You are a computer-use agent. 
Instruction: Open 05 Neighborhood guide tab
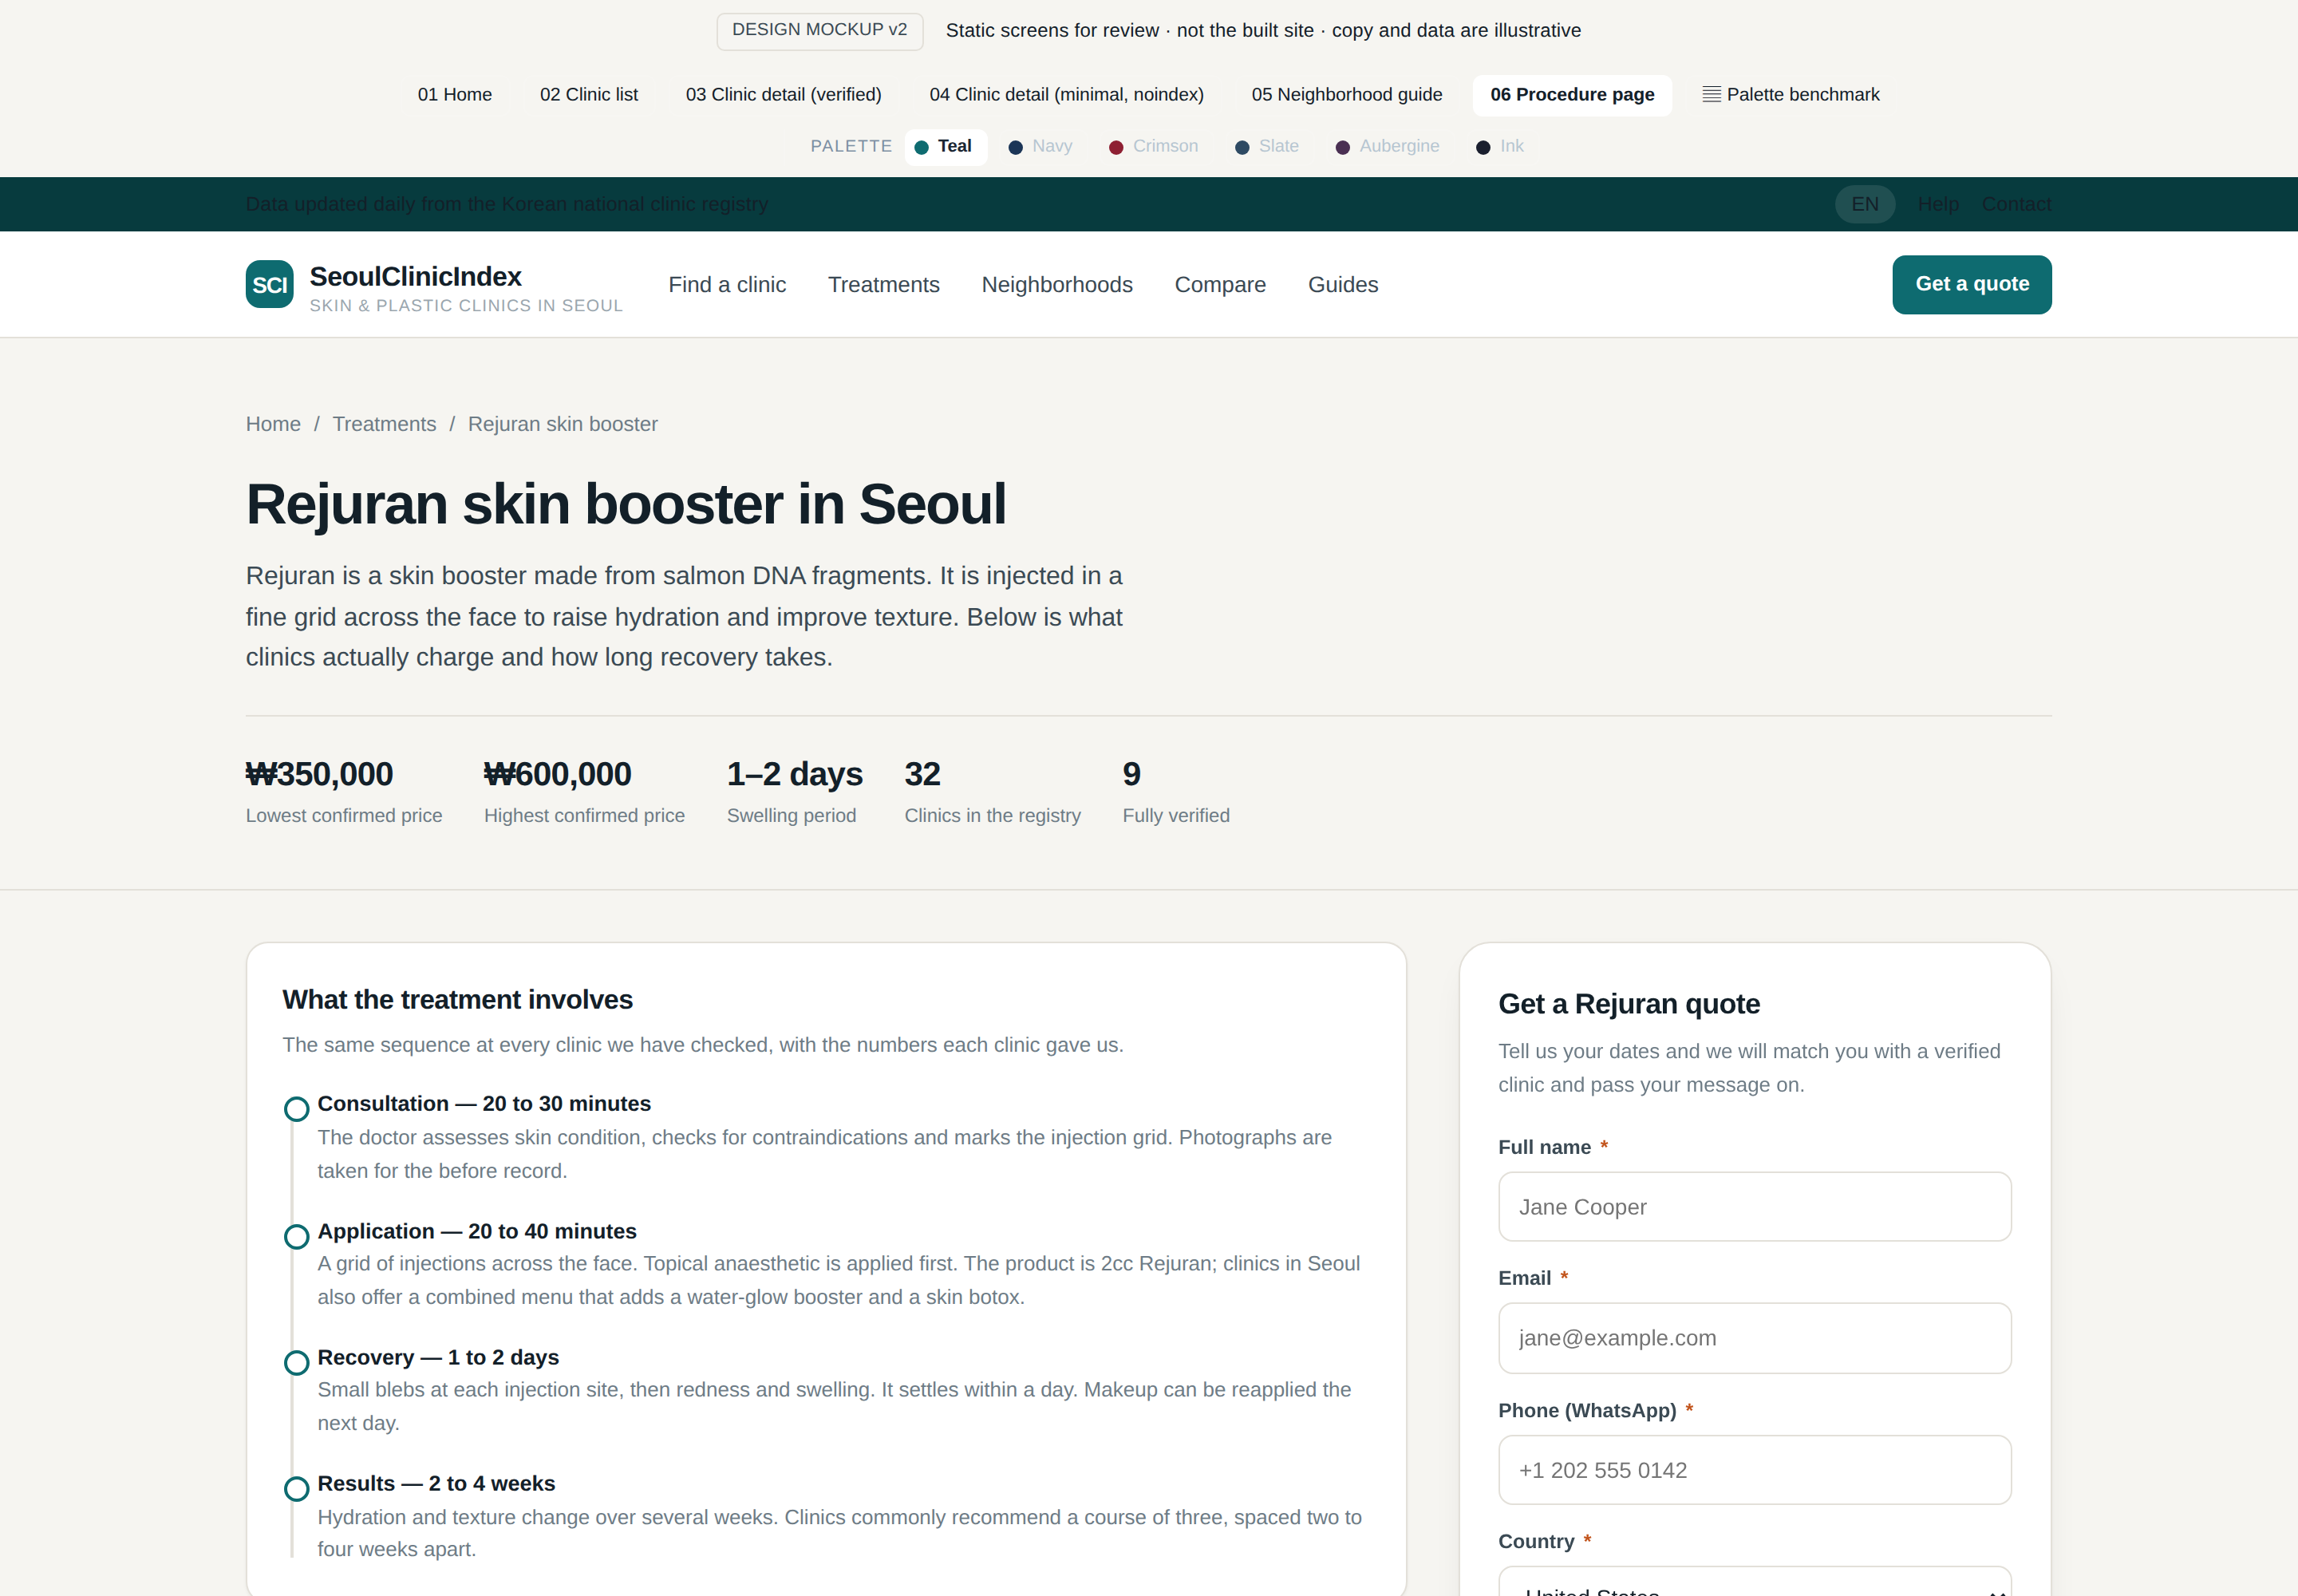click(x=1347, y=95)
